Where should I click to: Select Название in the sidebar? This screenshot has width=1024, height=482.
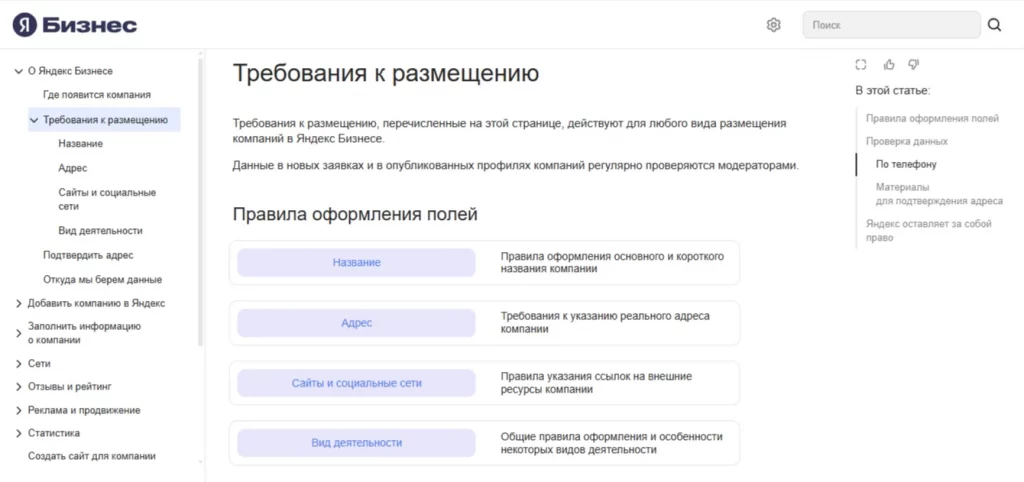coord(80,144)
